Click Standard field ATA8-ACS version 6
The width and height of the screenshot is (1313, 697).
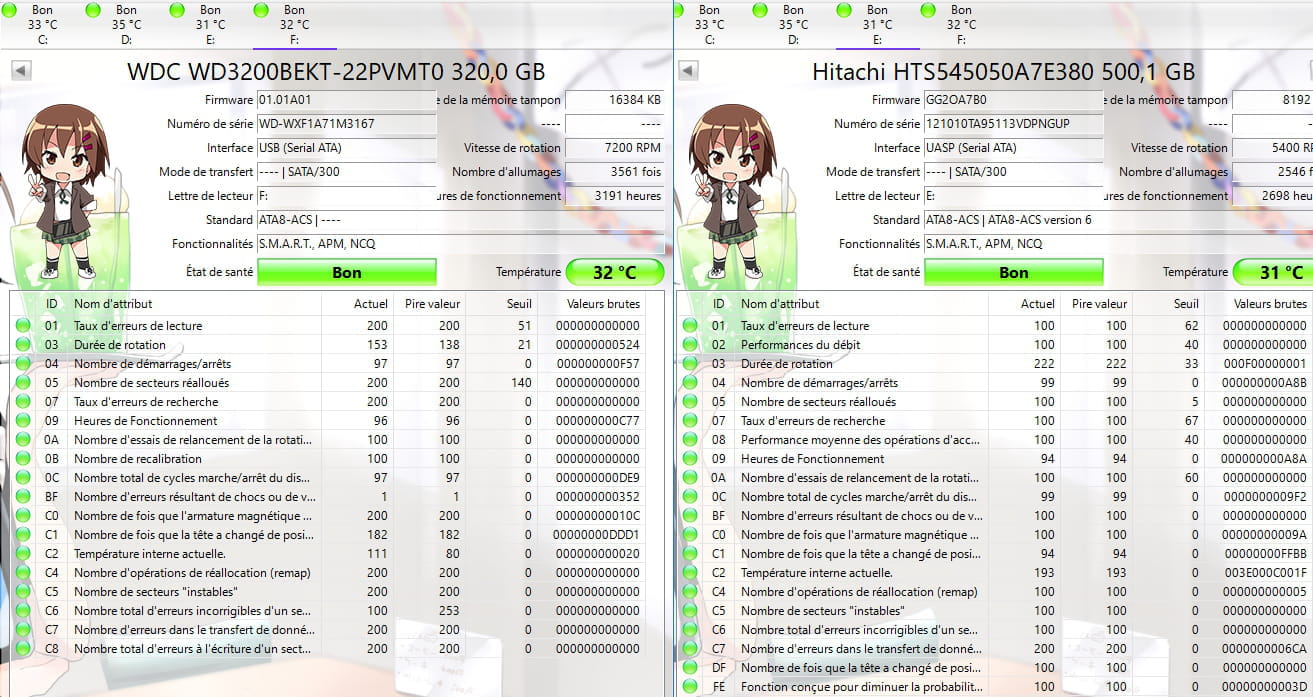(x=1118, y=220)
